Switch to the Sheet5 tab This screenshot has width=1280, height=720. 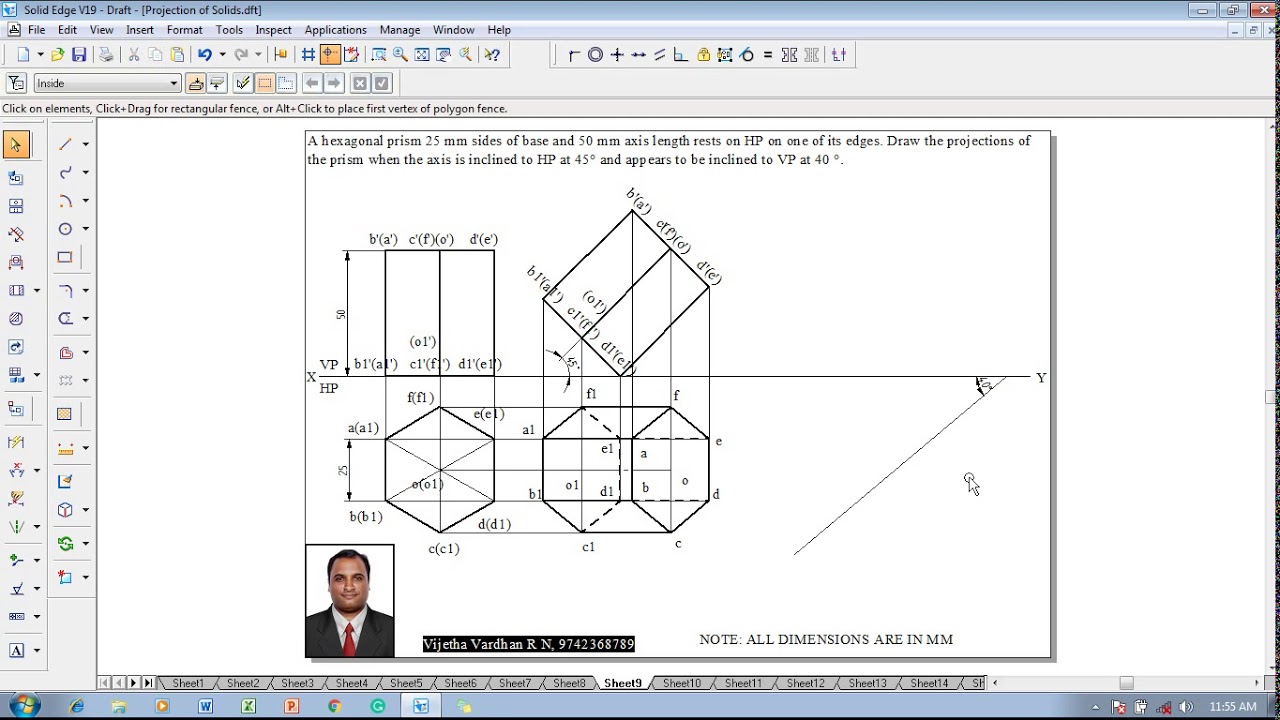pyautogui.click(x=405, y=683)
